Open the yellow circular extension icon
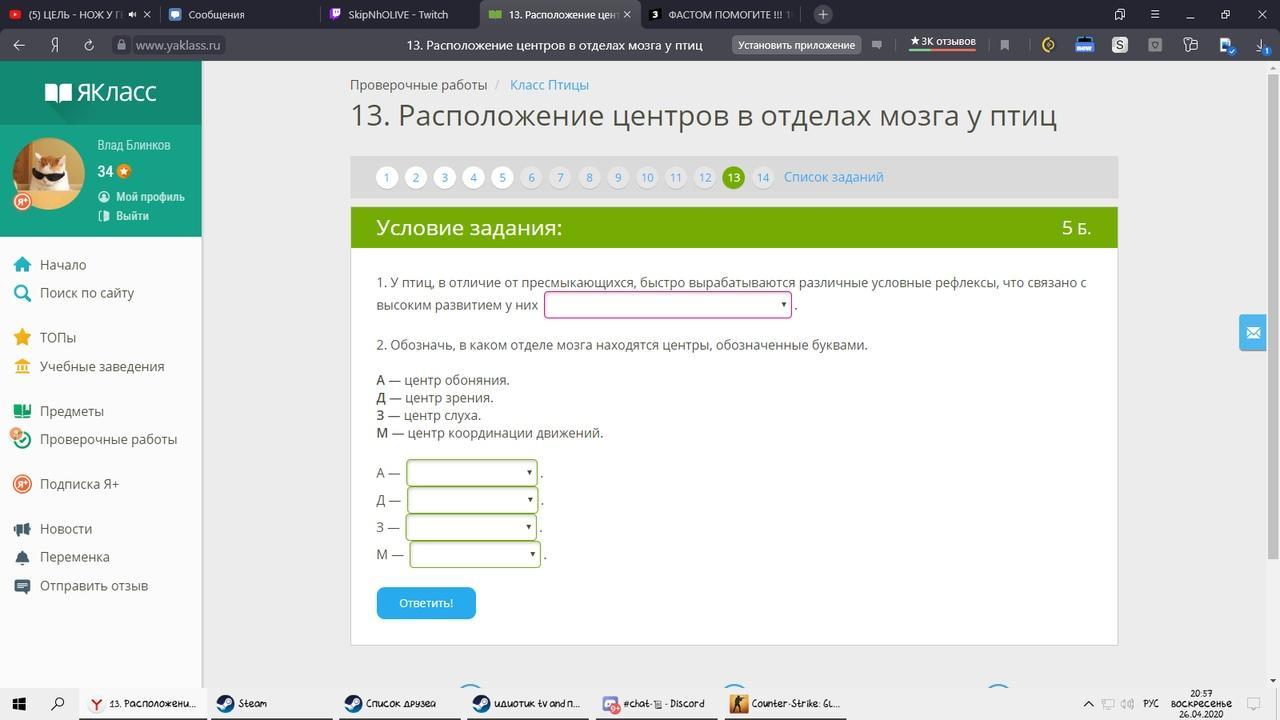Image resolution: width=1280 pixels, height=720 pixels. tap(1048, 45)
